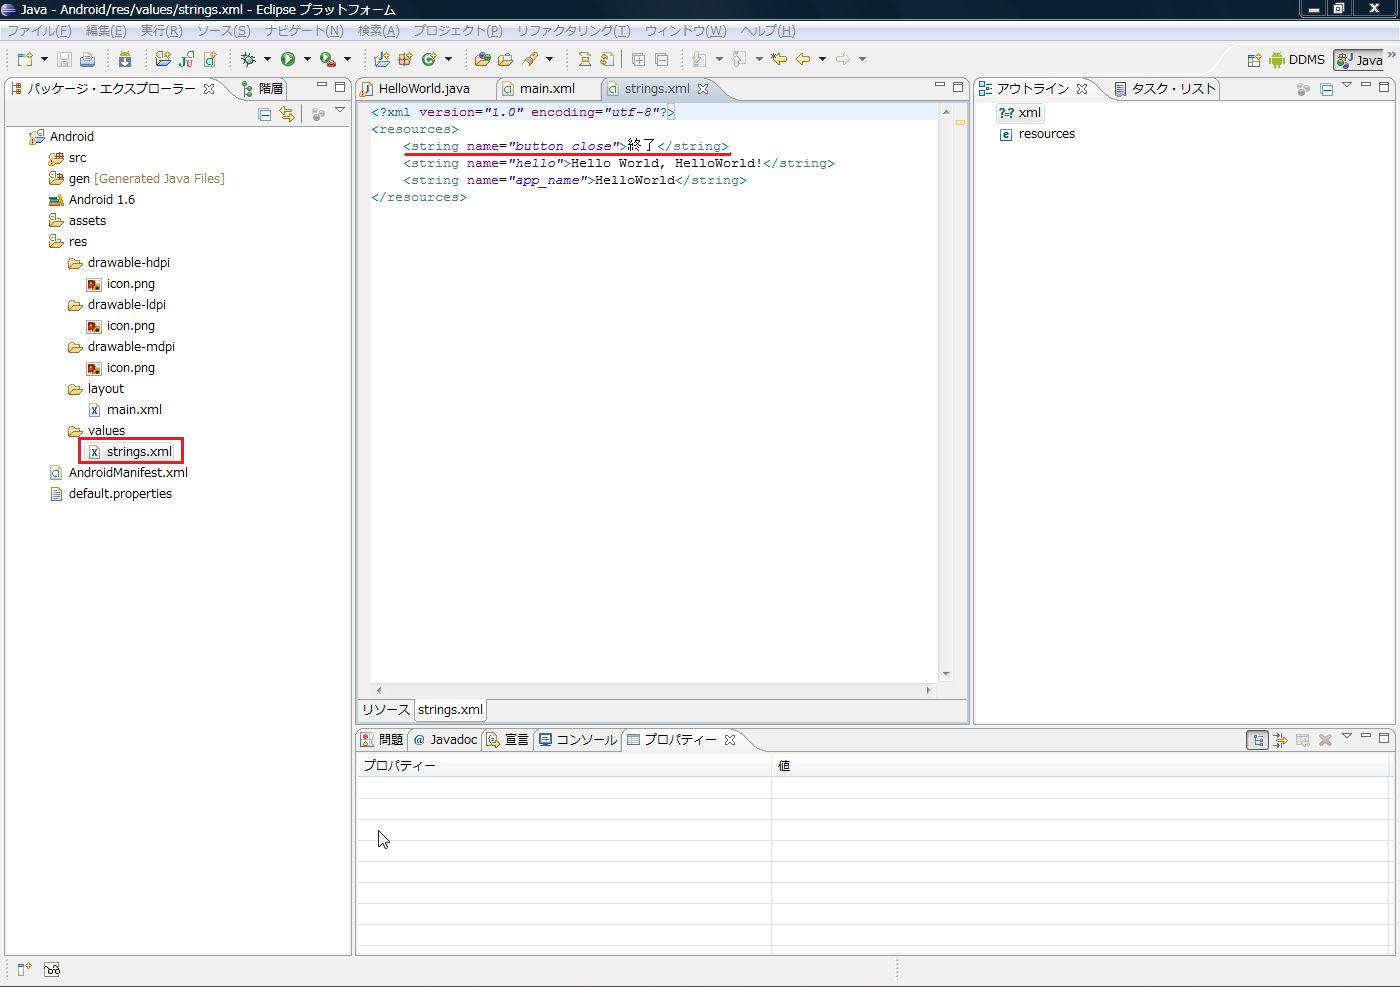This screenshot has height=987, width=1400.
Task: Open the 実行 menu
Action: tap(161, 31)
